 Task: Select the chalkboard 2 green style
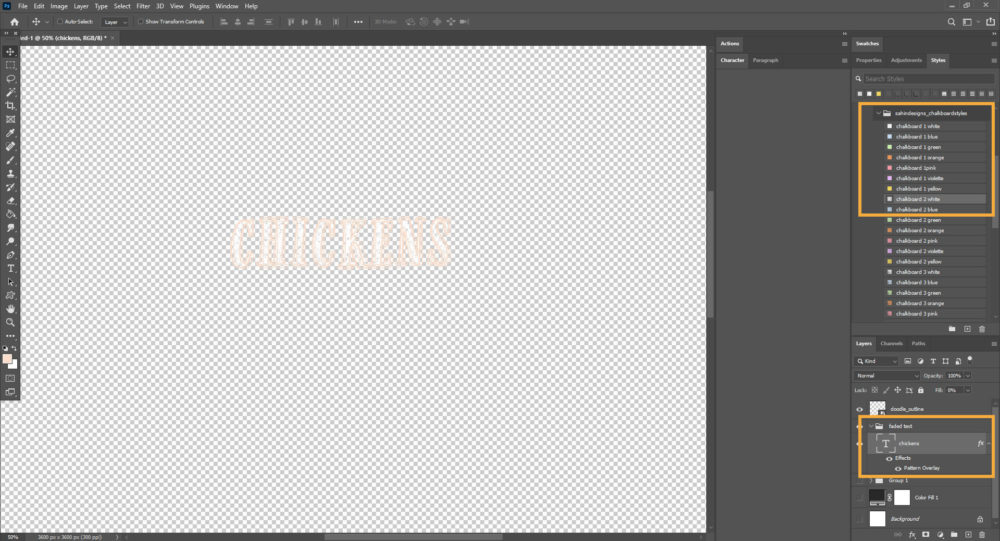click(x=918, y=220)
